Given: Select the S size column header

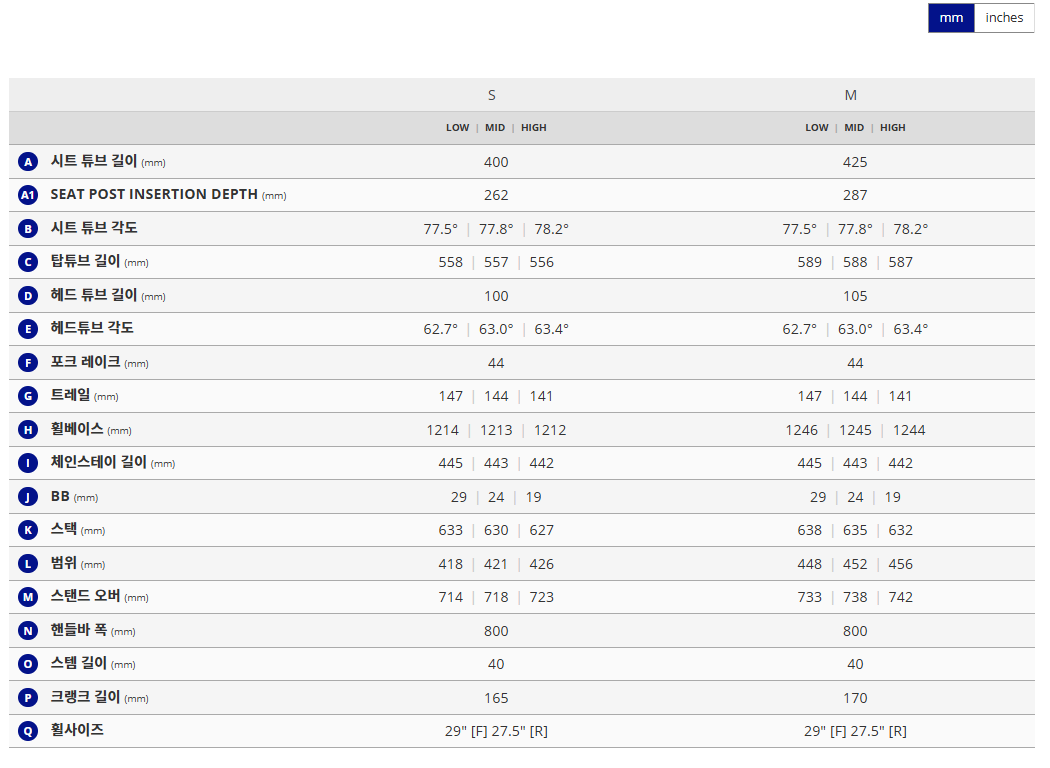Looking at the screenshot, I should pos(491,95).
